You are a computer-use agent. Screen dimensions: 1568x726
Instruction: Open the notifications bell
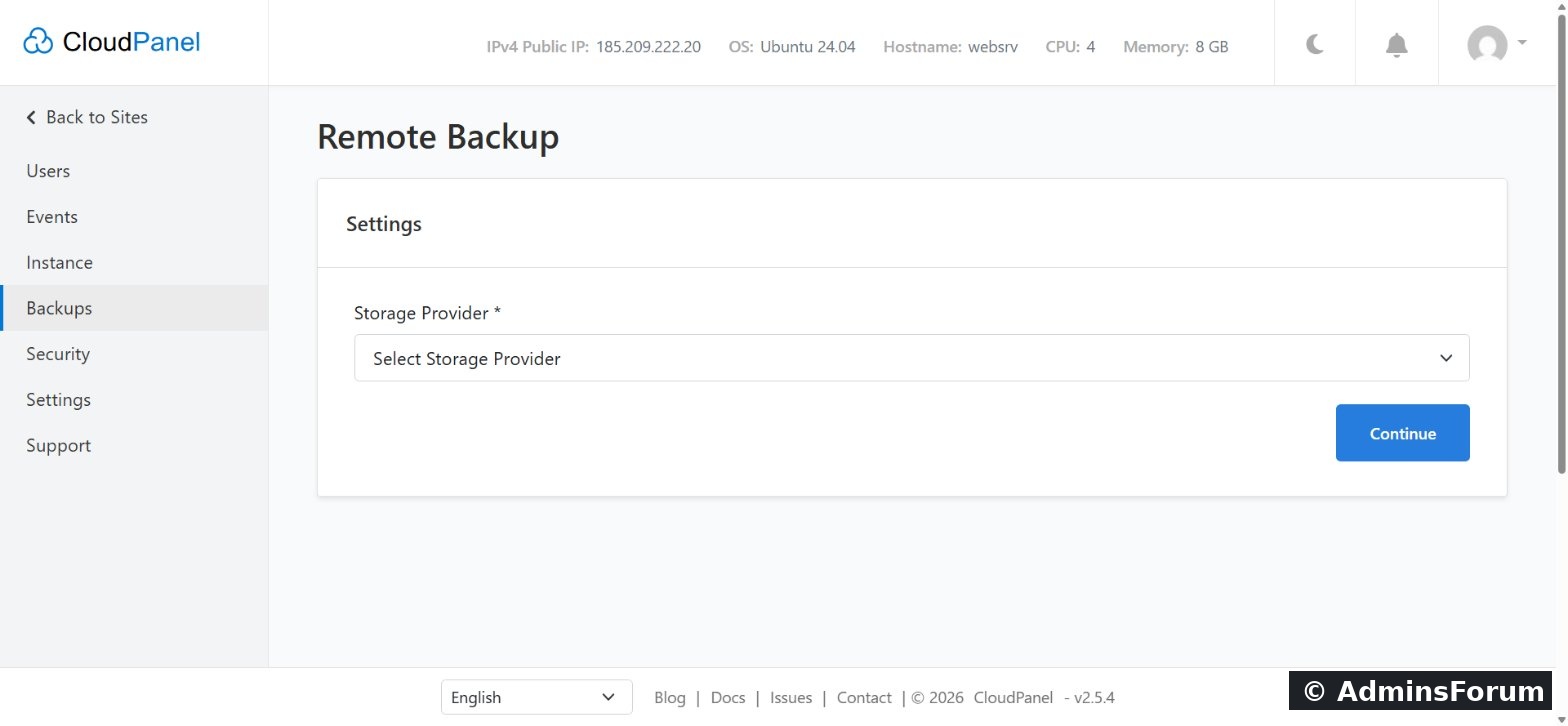coord(1397,45)
